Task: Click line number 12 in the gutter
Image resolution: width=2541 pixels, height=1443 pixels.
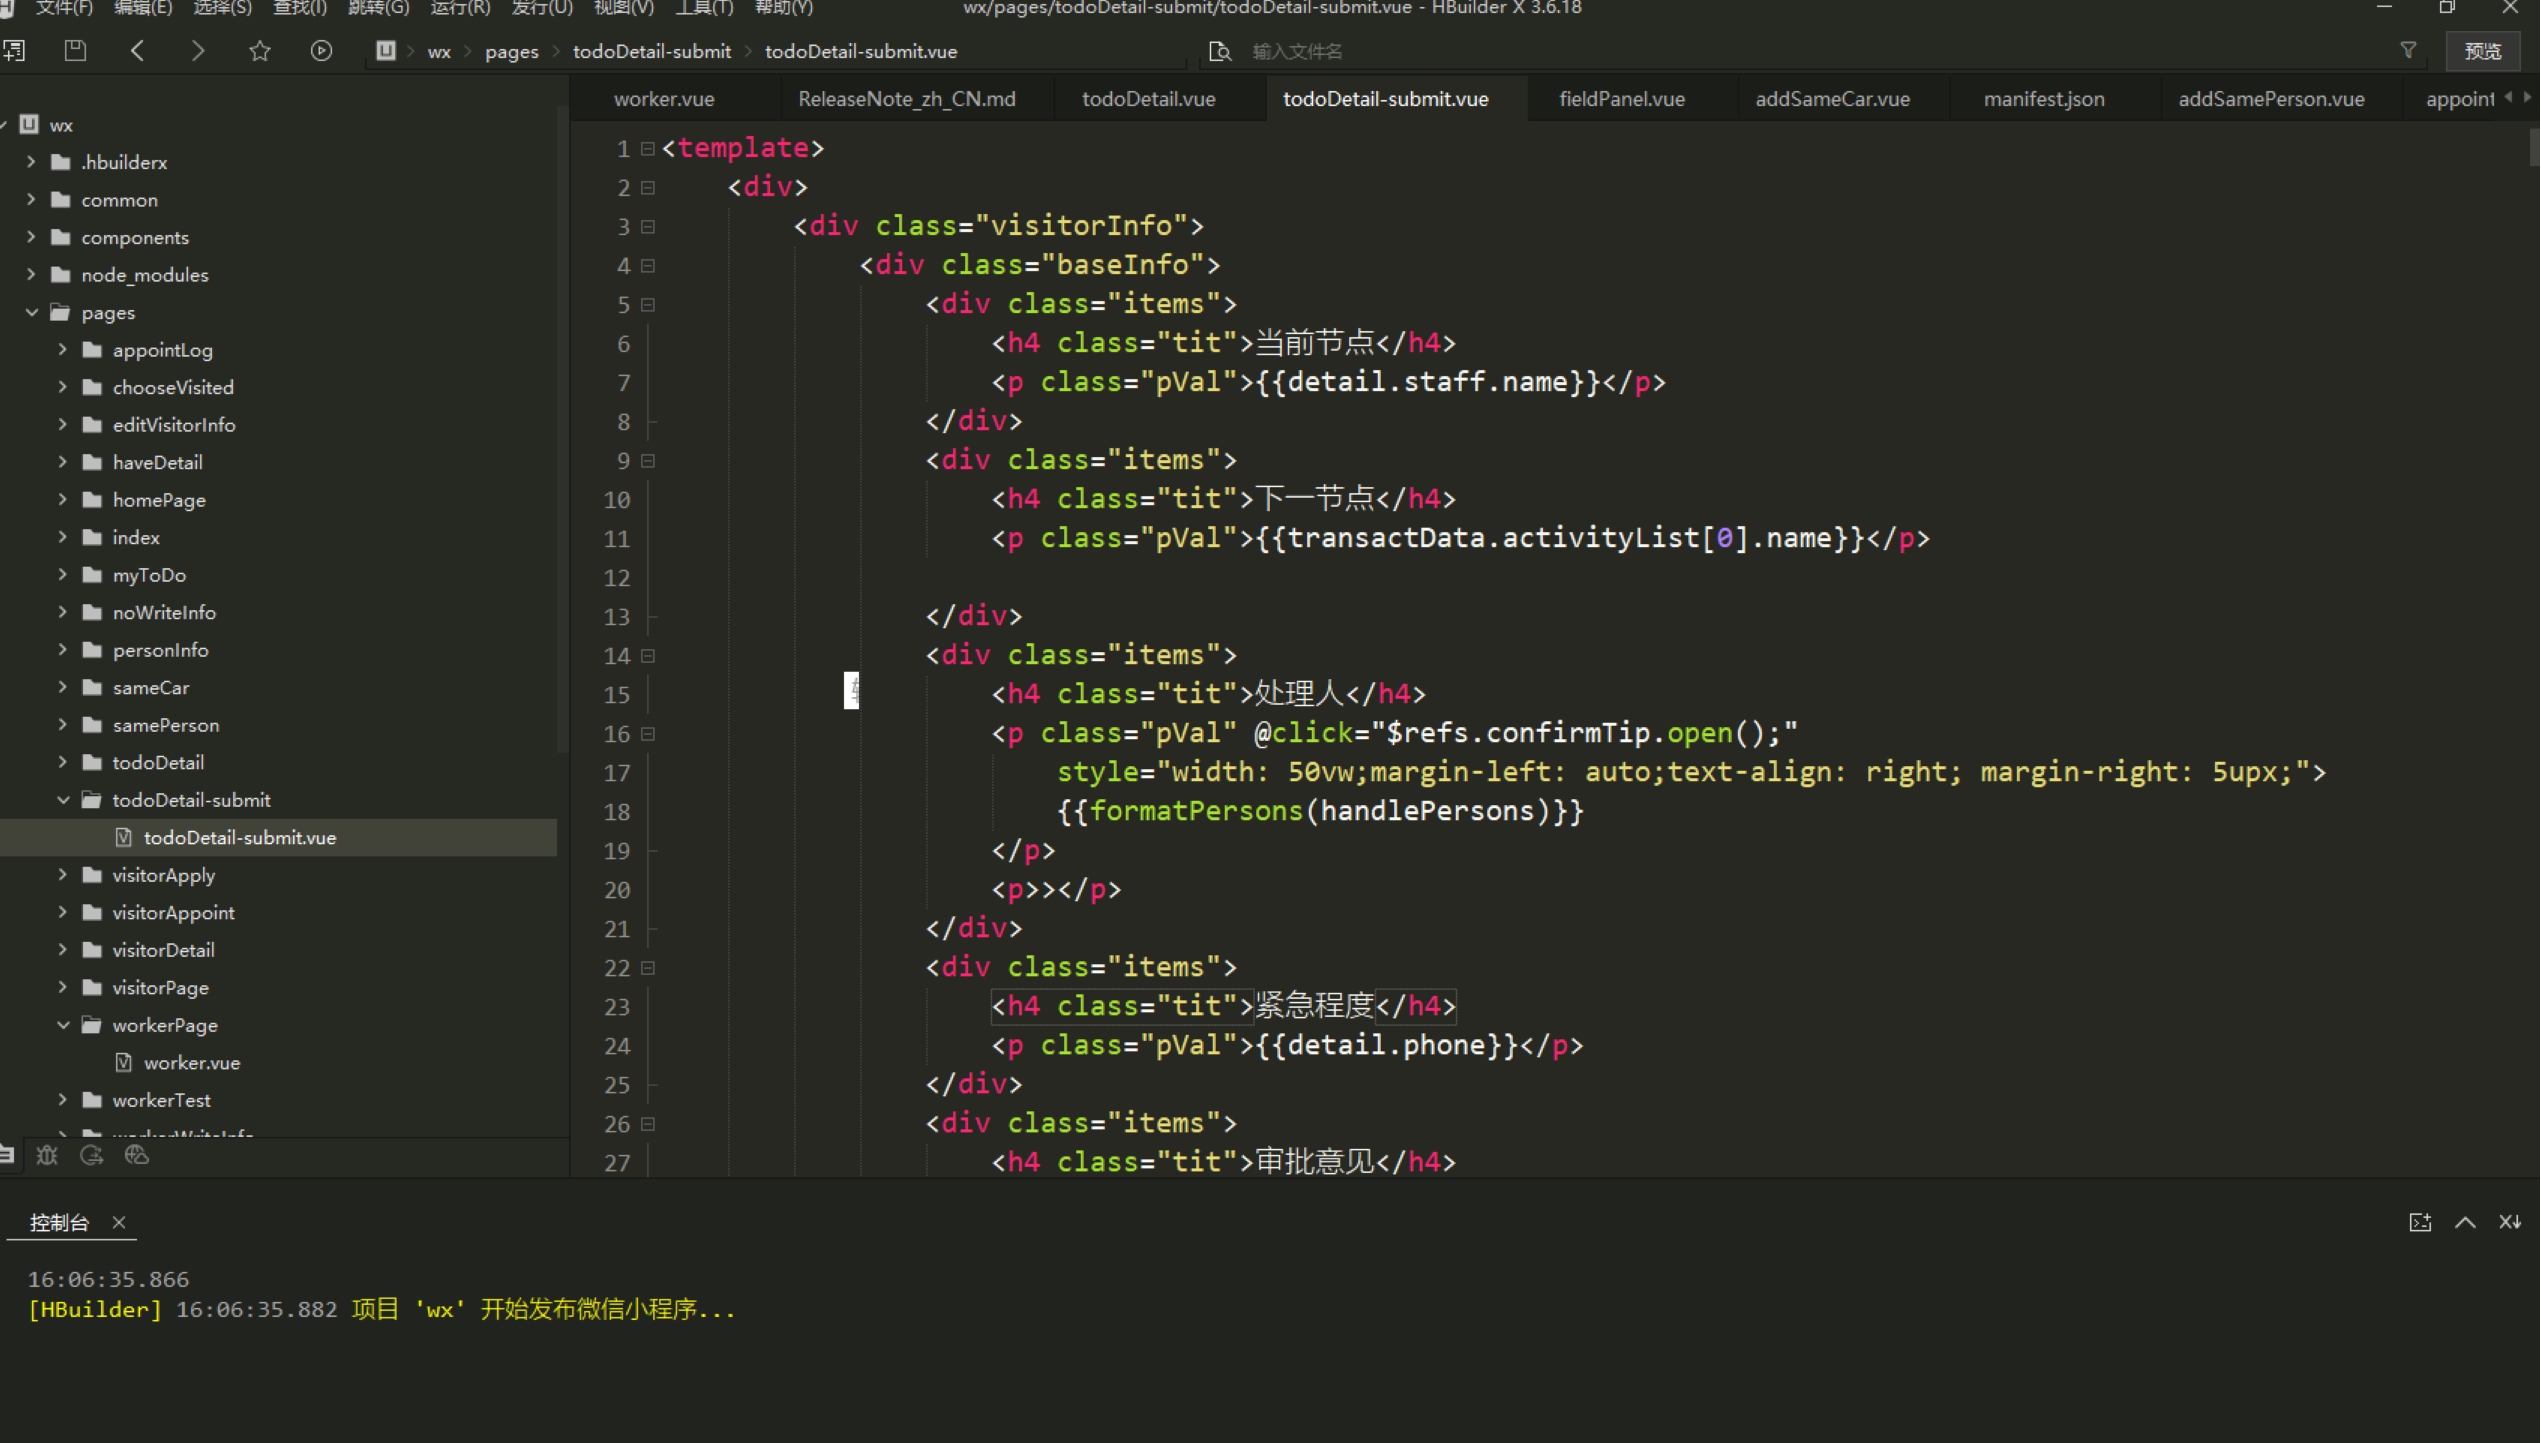Action: click(x=617, y=578)
